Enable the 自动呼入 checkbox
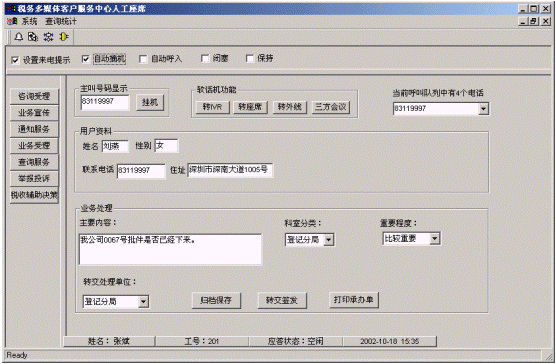This screenshot has width=556, height=364. tap(143, 59)
